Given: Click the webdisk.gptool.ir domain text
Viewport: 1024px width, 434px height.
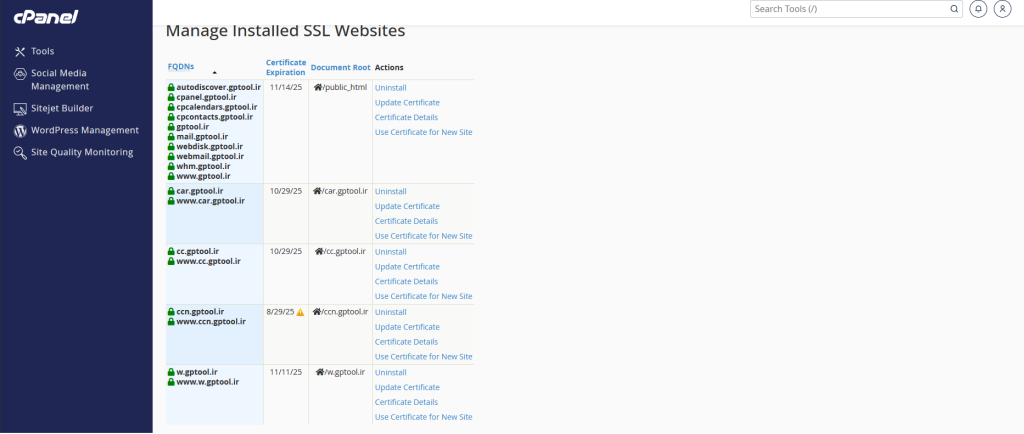Looking at the screenshot, I should pos(210,147).
